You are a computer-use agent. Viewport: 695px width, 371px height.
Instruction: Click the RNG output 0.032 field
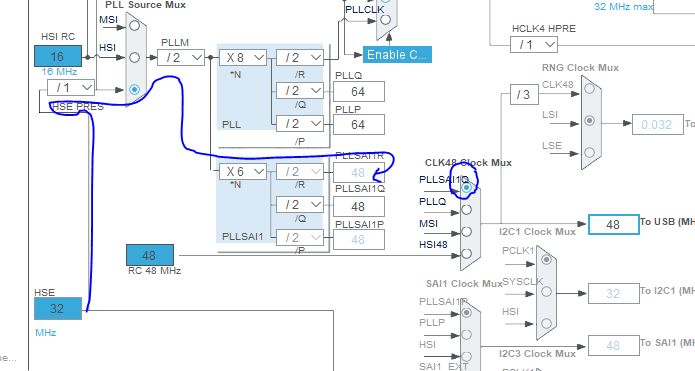pyautogui.click(x=658, y=125)
